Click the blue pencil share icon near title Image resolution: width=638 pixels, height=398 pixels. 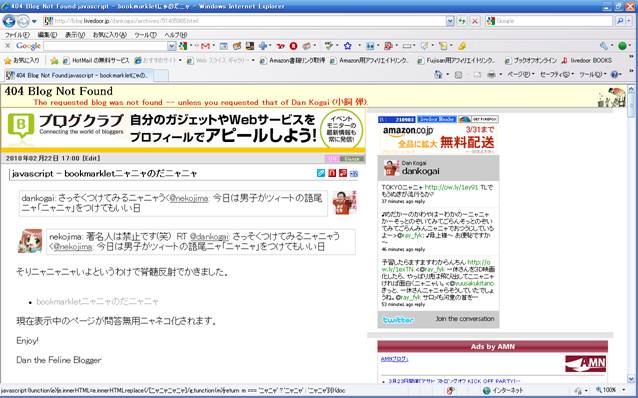[321, 173]
